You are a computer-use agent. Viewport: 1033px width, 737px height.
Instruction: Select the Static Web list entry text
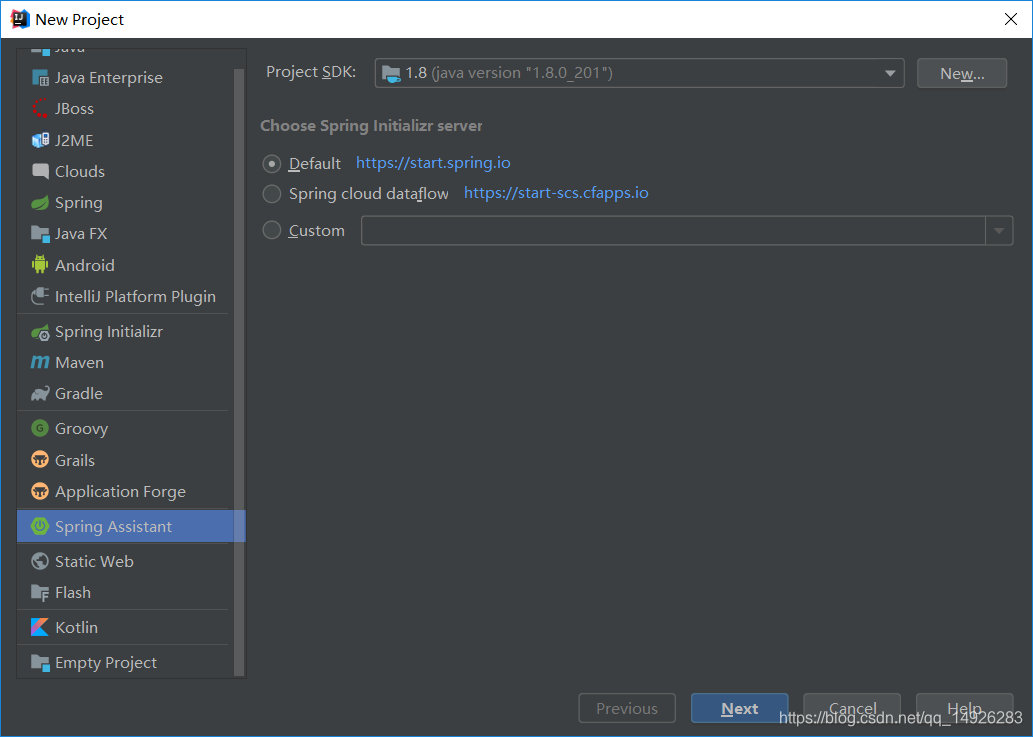[x=94, y=562]
